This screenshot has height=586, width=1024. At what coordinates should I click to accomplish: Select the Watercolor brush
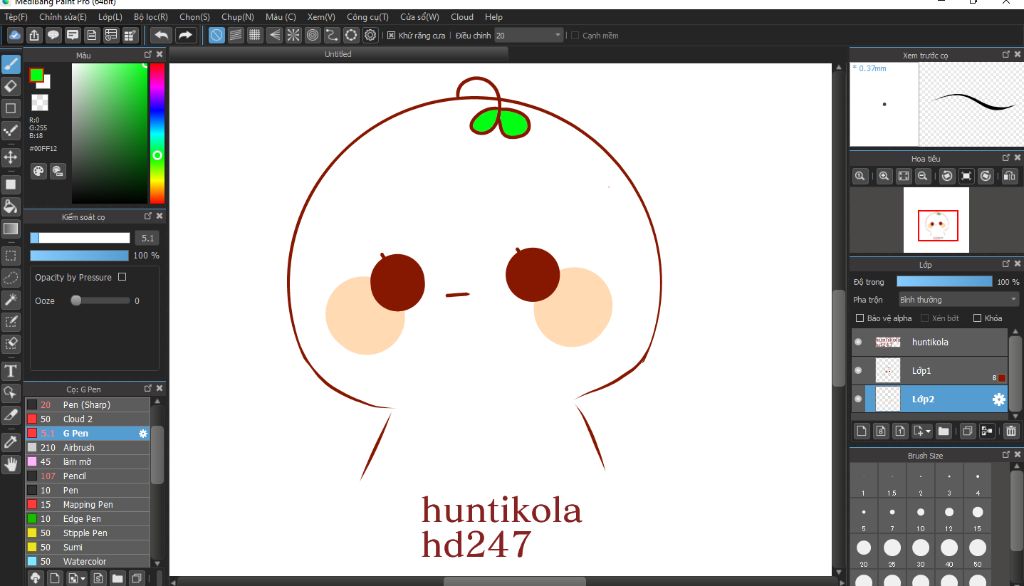click(x=88, y=561)
